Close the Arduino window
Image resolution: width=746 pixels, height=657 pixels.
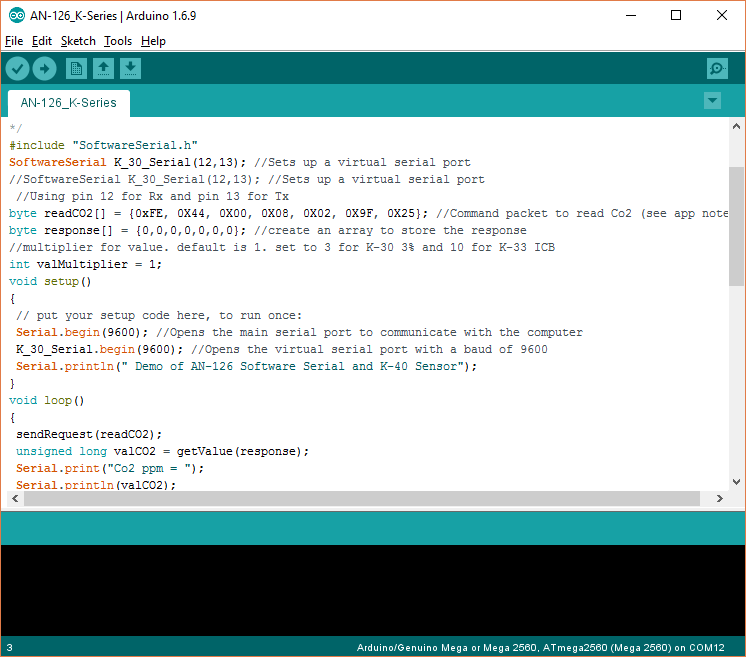pos(722,16)
